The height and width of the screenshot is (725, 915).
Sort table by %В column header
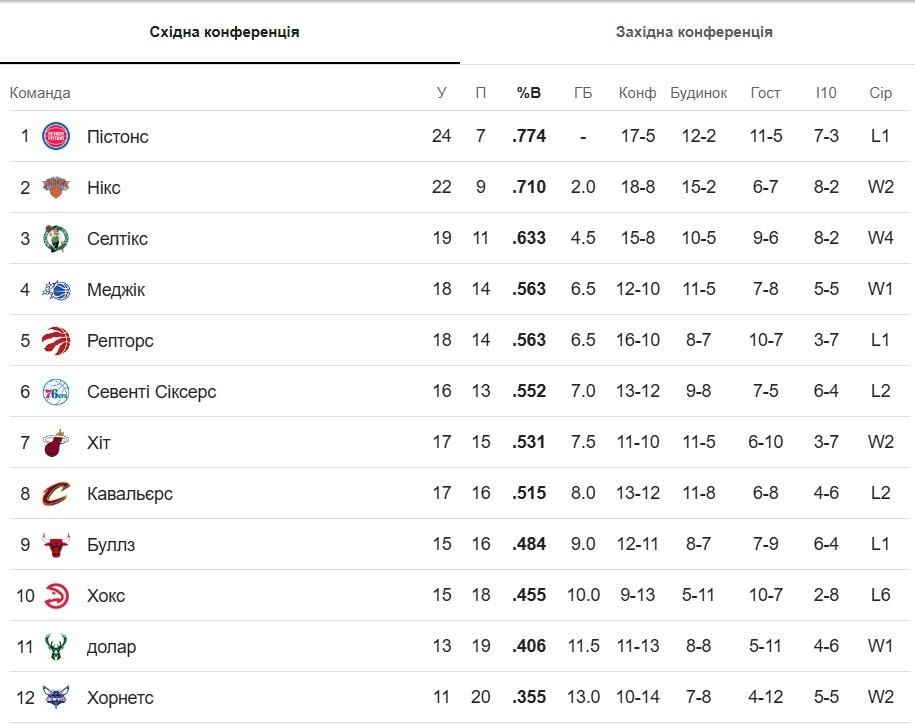(529, 93)
